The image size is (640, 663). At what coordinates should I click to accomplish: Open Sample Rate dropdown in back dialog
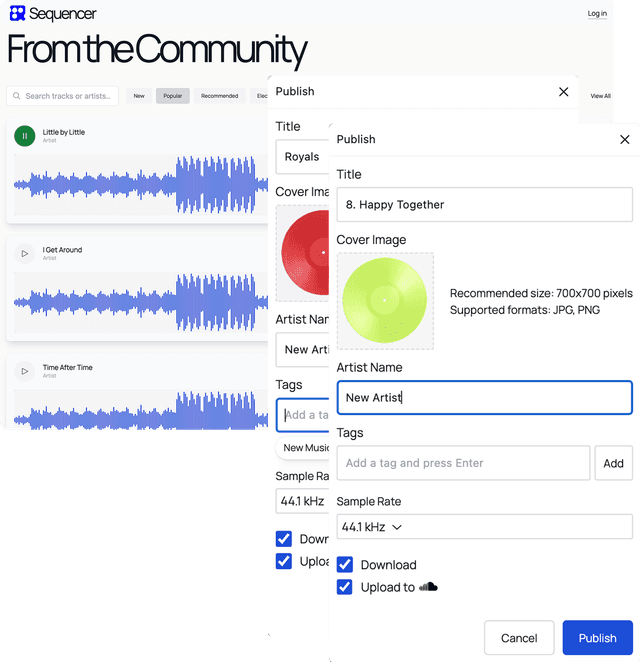coord(302,501)
